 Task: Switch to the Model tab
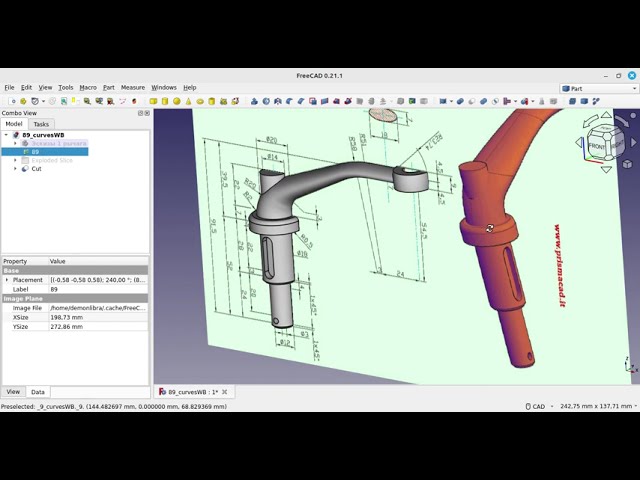14,124
